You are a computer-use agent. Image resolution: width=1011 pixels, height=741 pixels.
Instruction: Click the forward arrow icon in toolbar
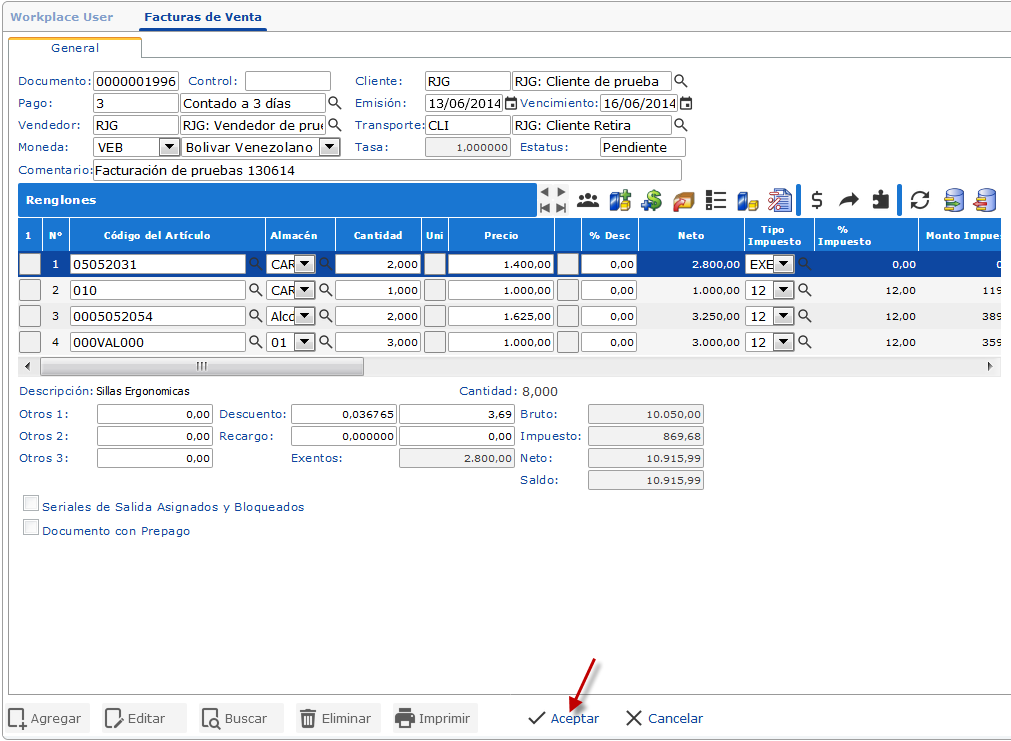848,200
